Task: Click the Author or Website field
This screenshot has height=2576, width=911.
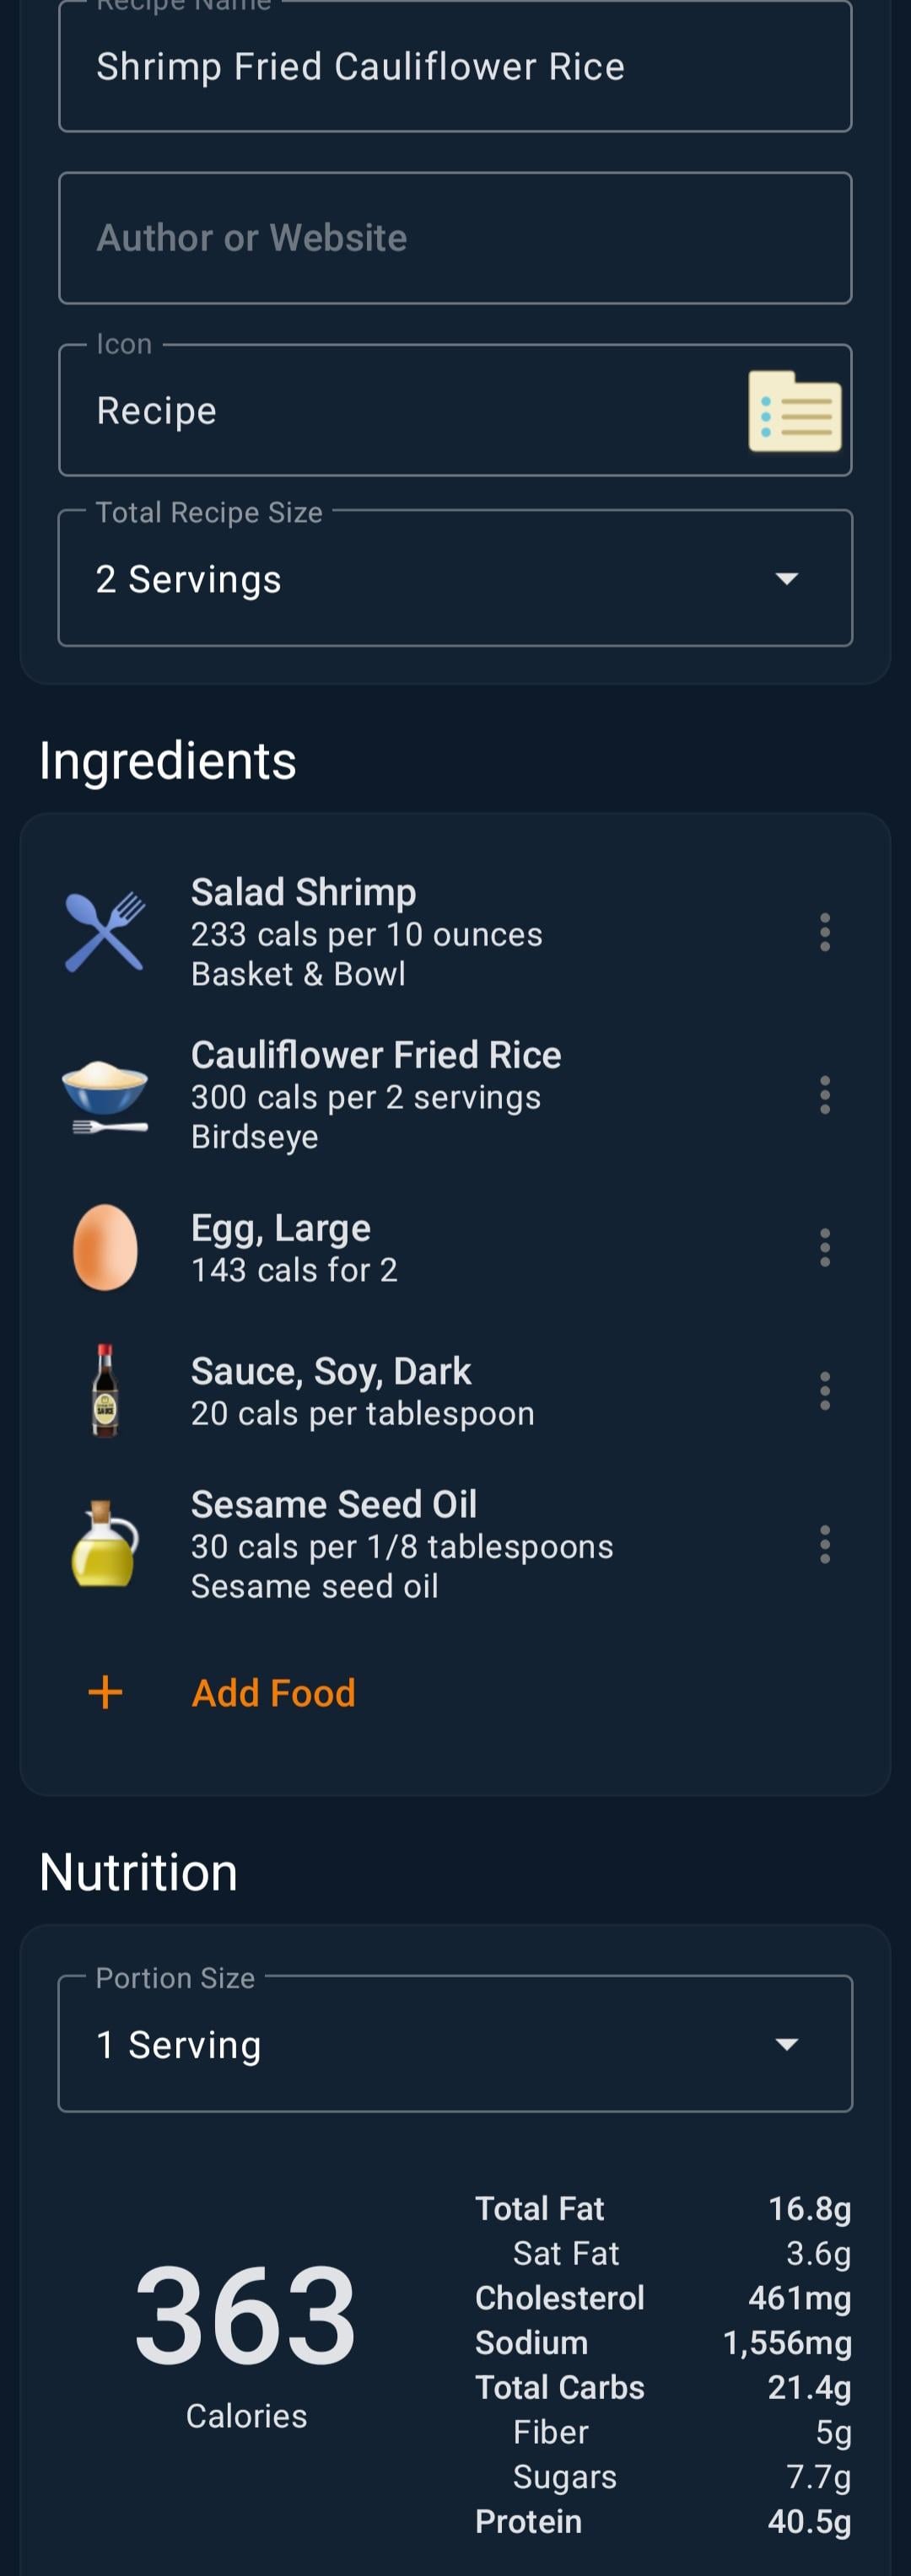Action: [x=455, y=238]
